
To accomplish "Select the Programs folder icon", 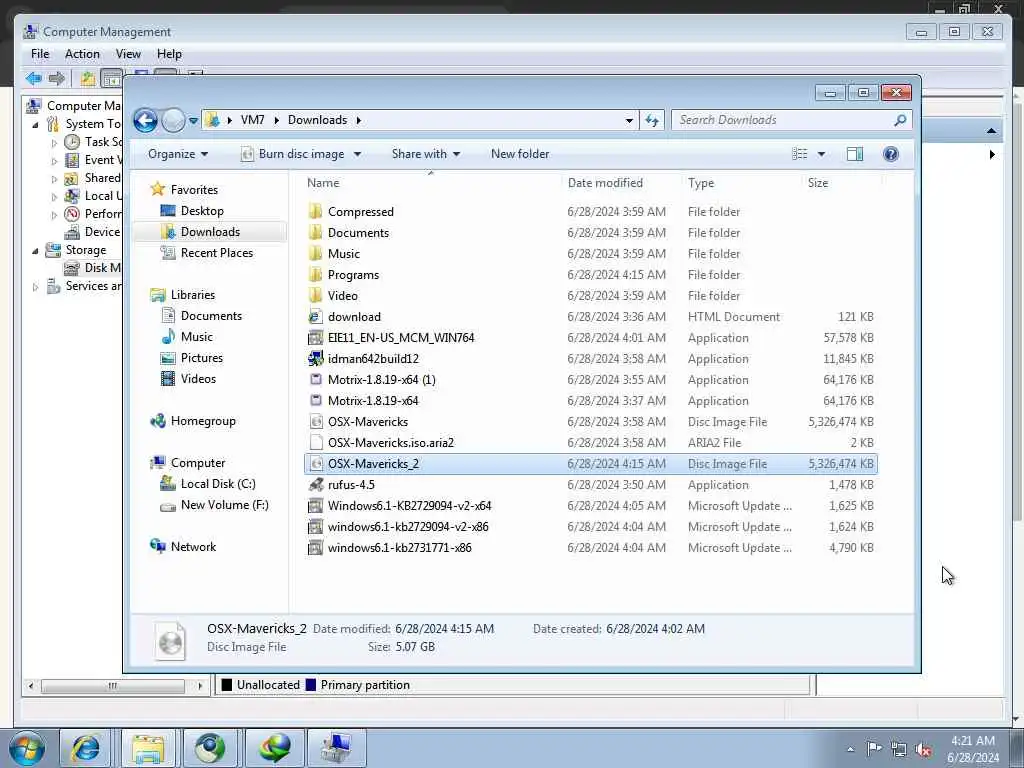I will [x=315, y=274].
